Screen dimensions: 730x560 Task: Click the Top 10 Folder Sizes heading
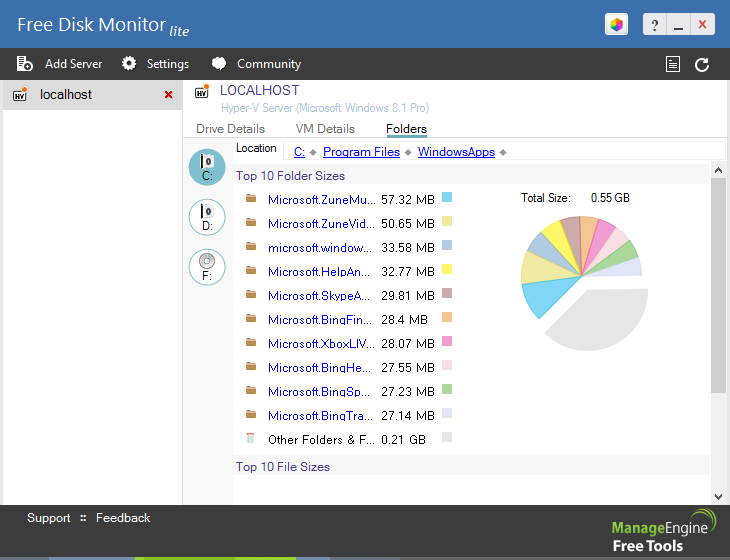click(x=291, y=176)
